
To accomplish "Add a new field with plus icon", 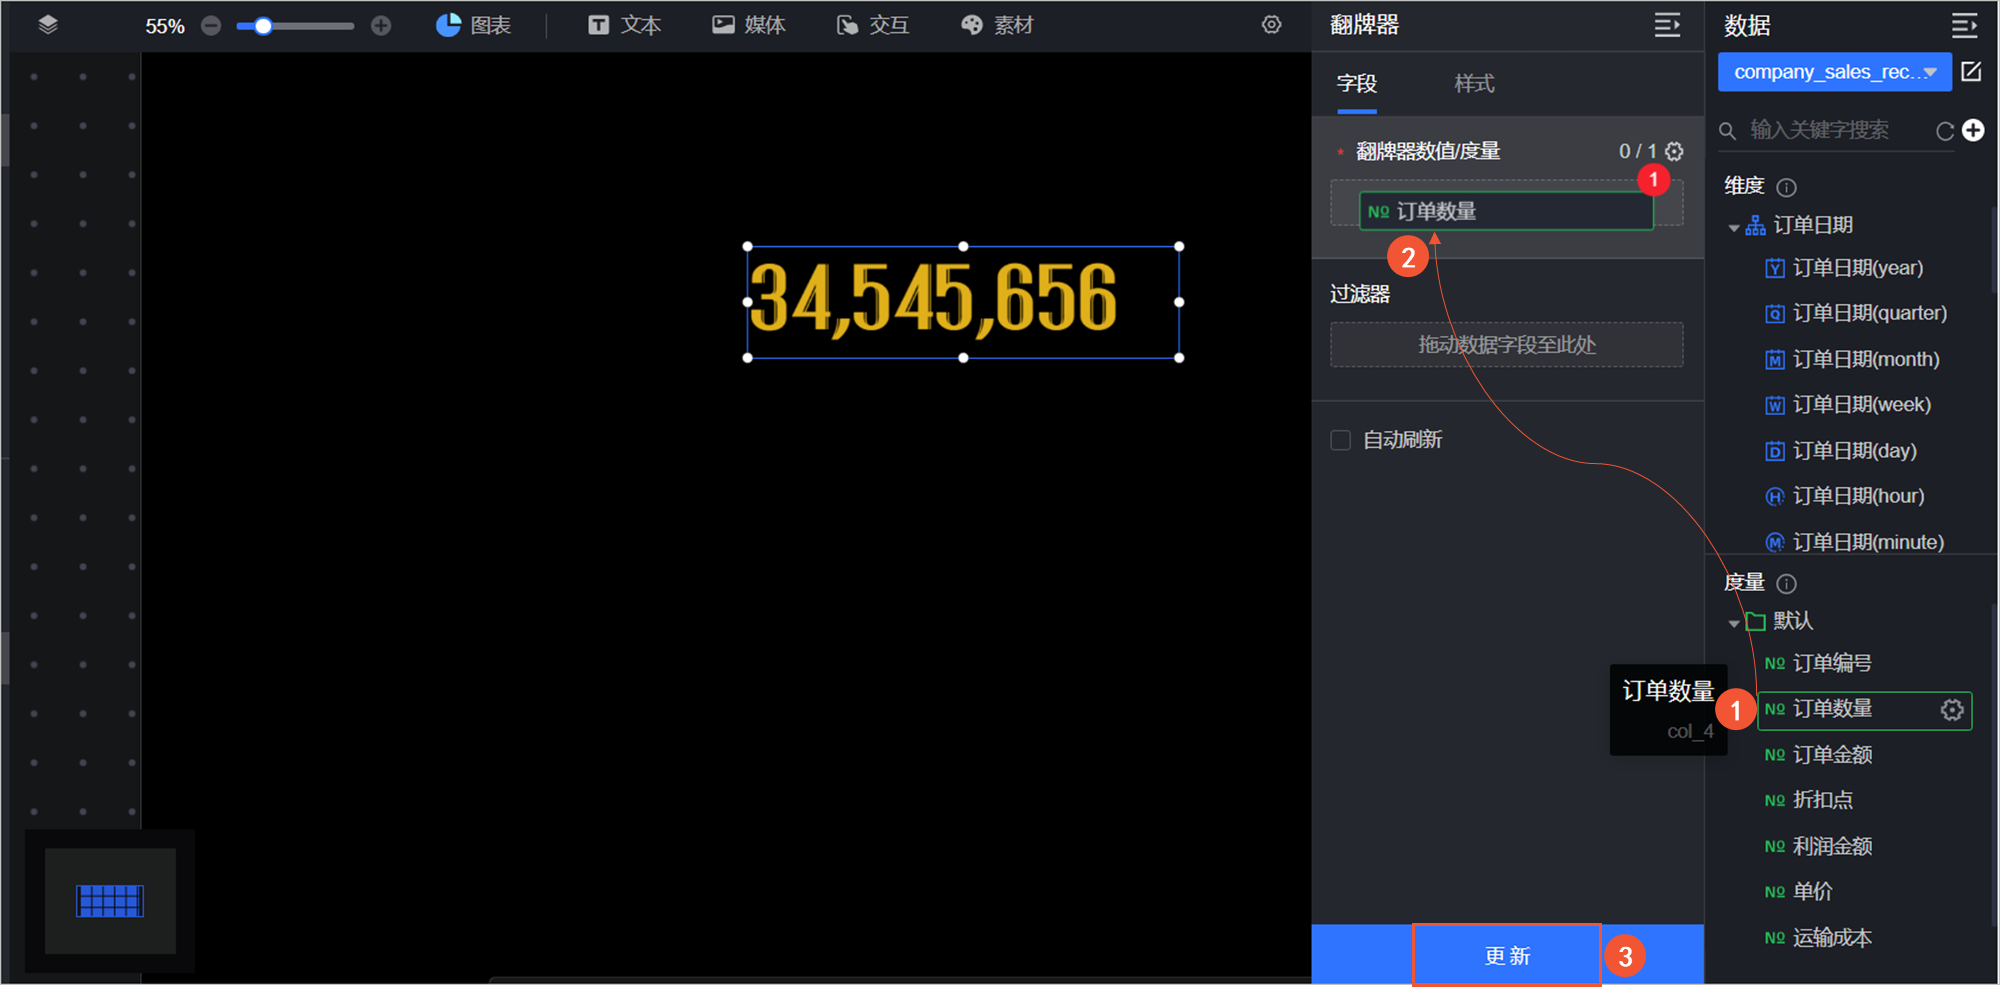I will [1973, 130].
